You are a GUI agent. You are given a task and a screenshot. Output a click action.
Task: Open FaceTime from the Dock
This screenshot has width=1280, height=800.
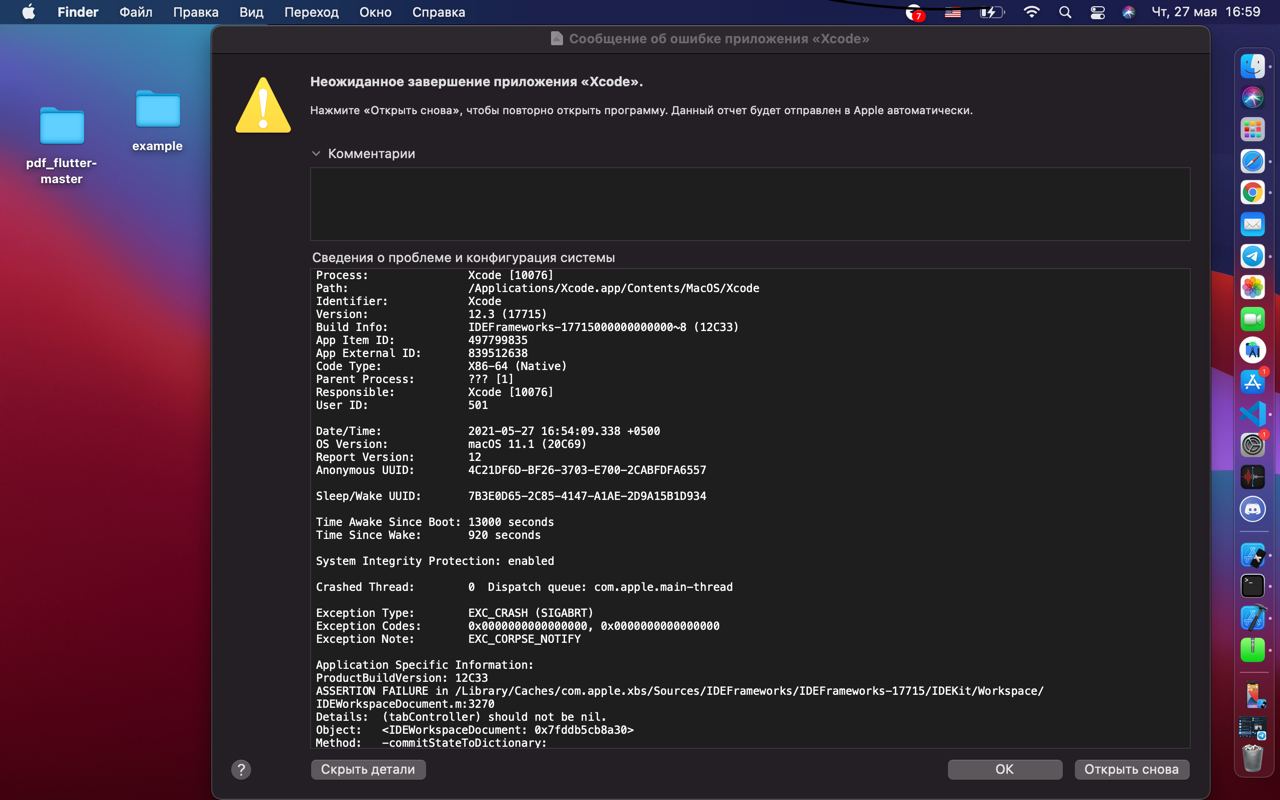[1253, 319]
